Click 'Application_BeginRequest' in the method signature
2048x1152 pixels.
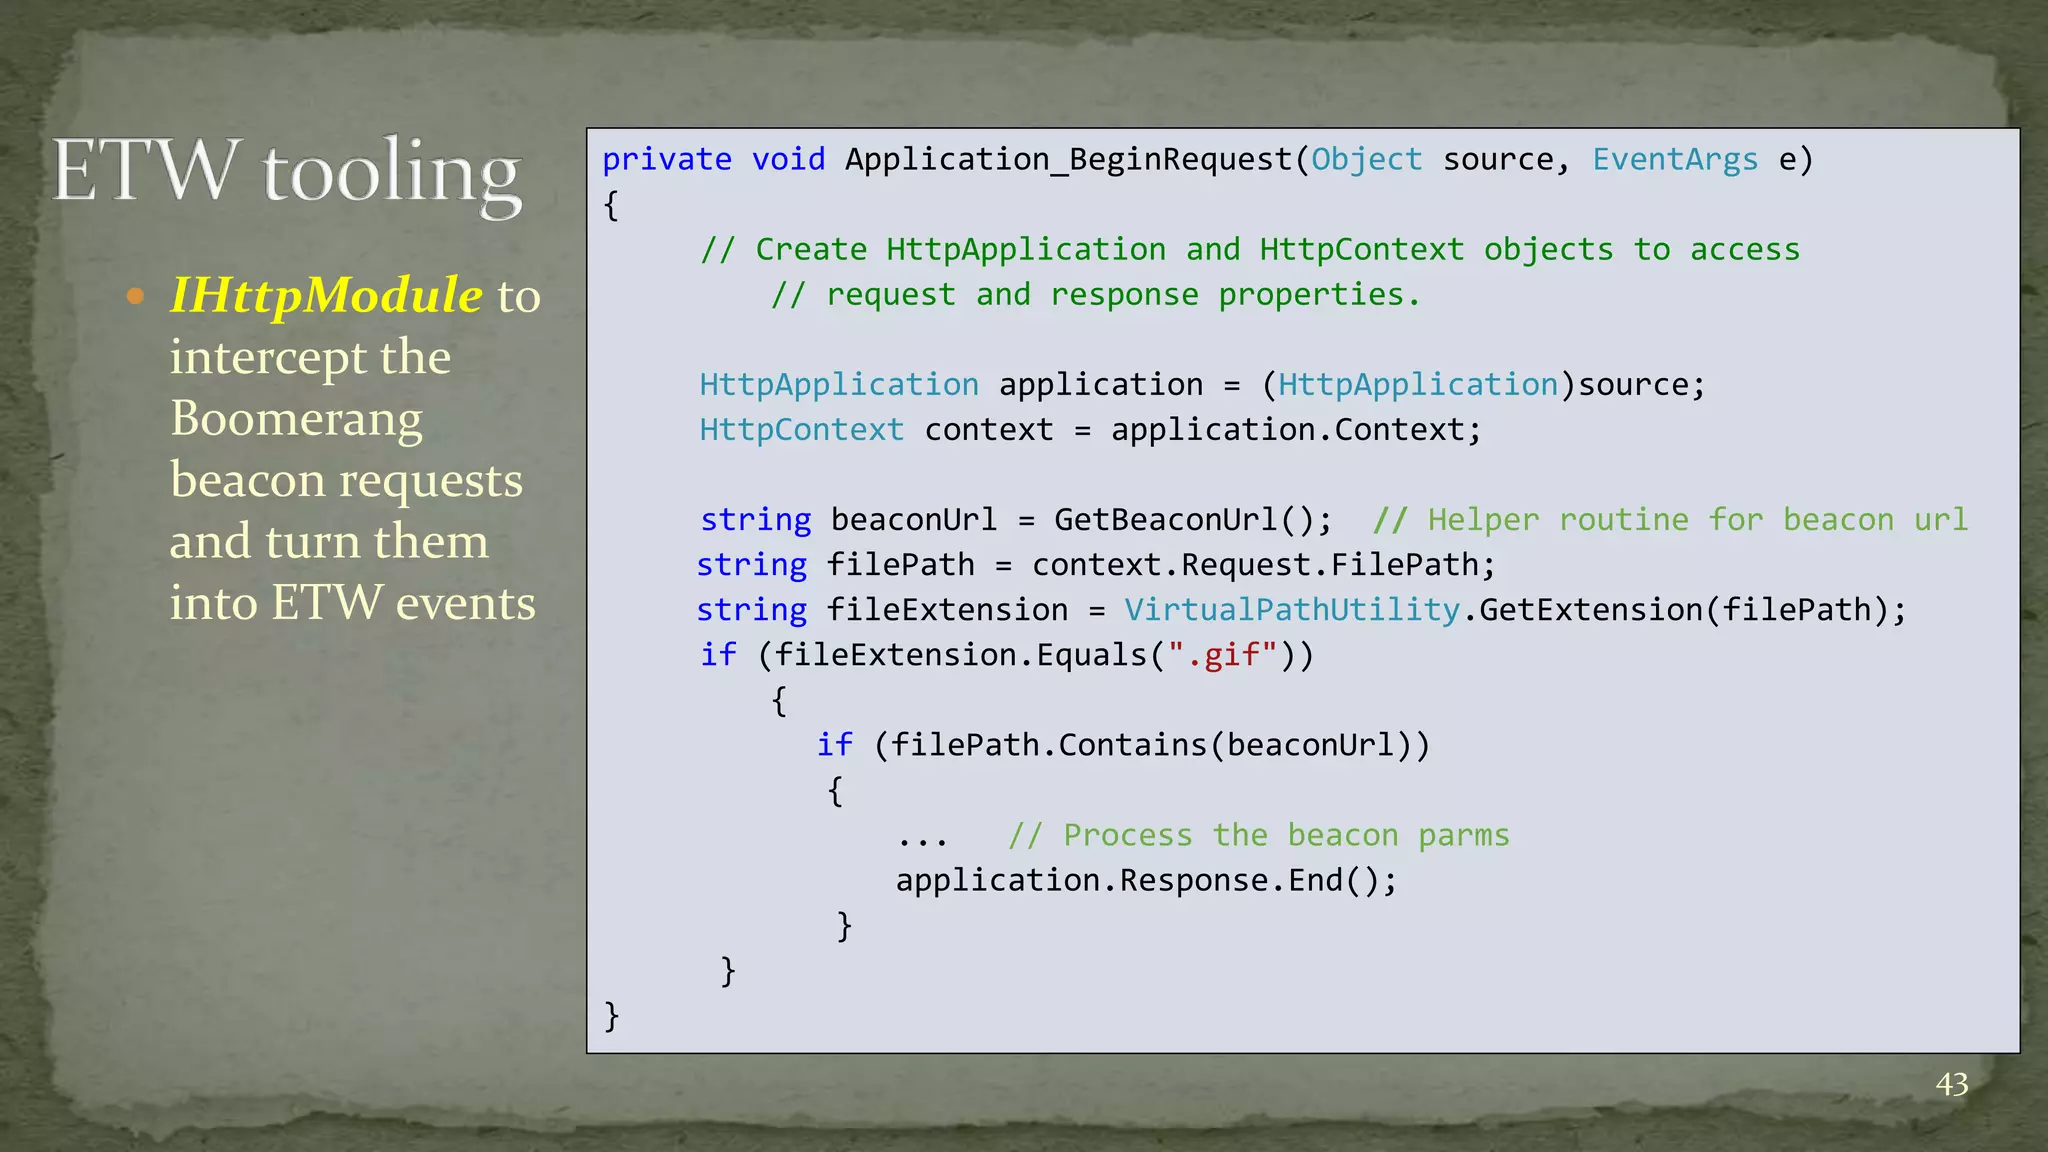pos(1069,160)
